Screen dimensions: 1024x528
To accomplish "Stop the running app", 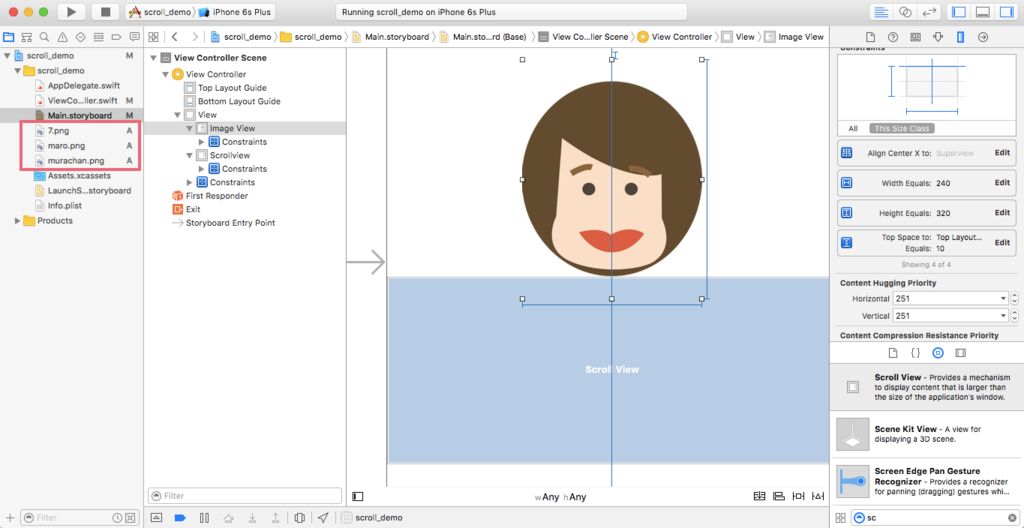I will coord(105,12).
